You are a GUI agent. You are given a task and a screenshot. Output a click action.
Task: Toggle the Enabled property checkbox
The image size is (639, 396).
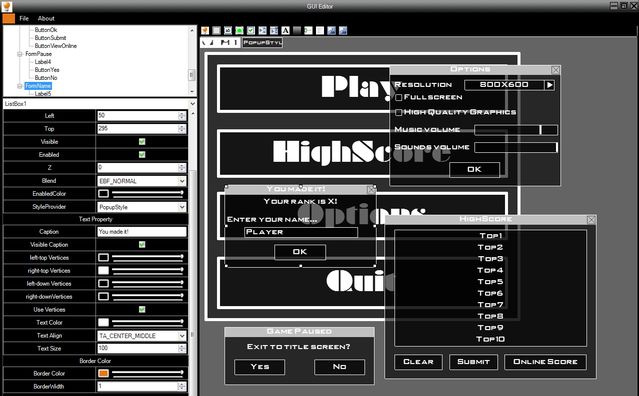pyautogui.click(x=142, y=155)
